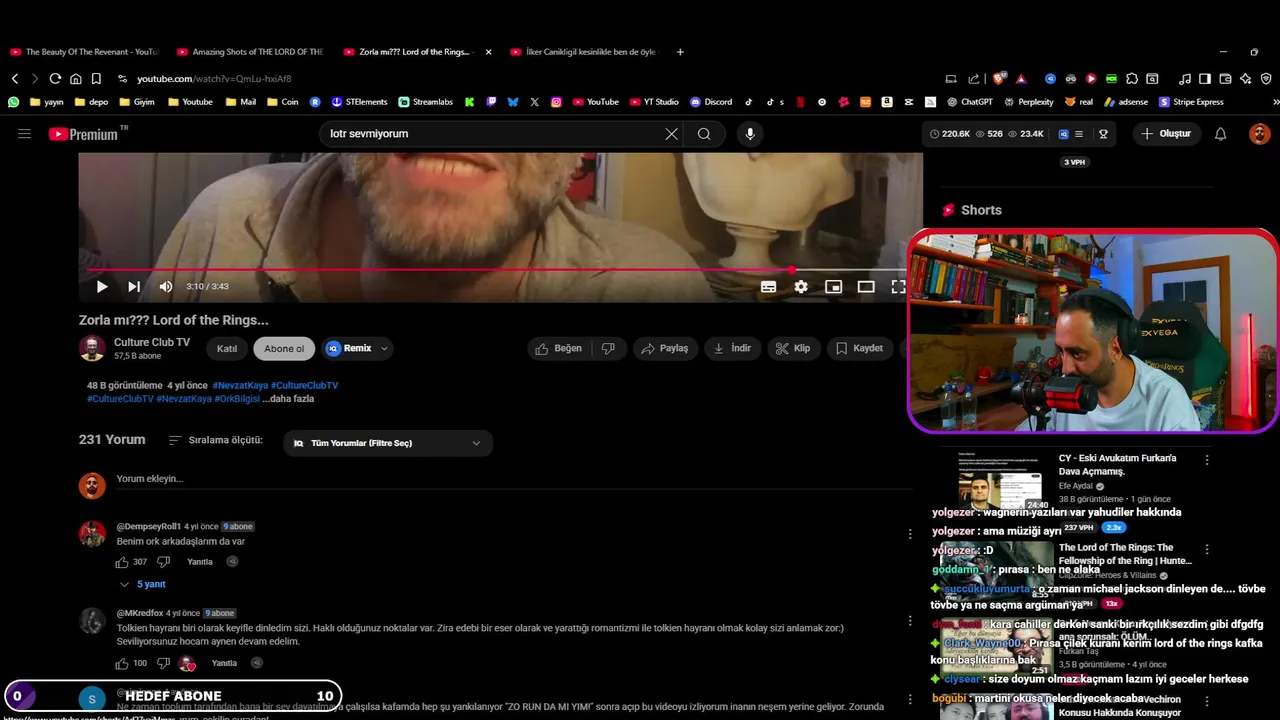Switch to 'The Beauty Of The Revenant' tab
The image size is (1280, 720).
(x=84, y=52)
